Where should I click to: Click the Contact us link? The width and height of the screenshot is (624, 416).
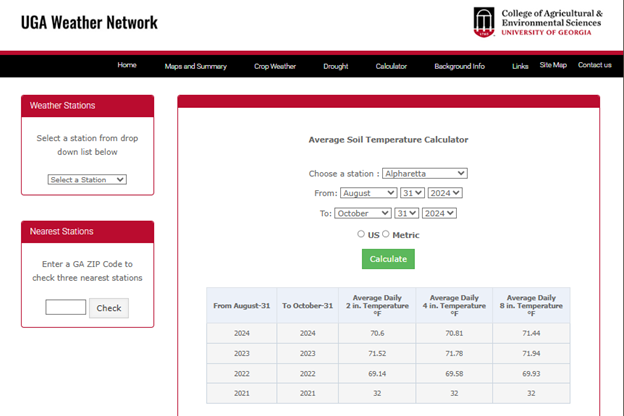(594, 66)
